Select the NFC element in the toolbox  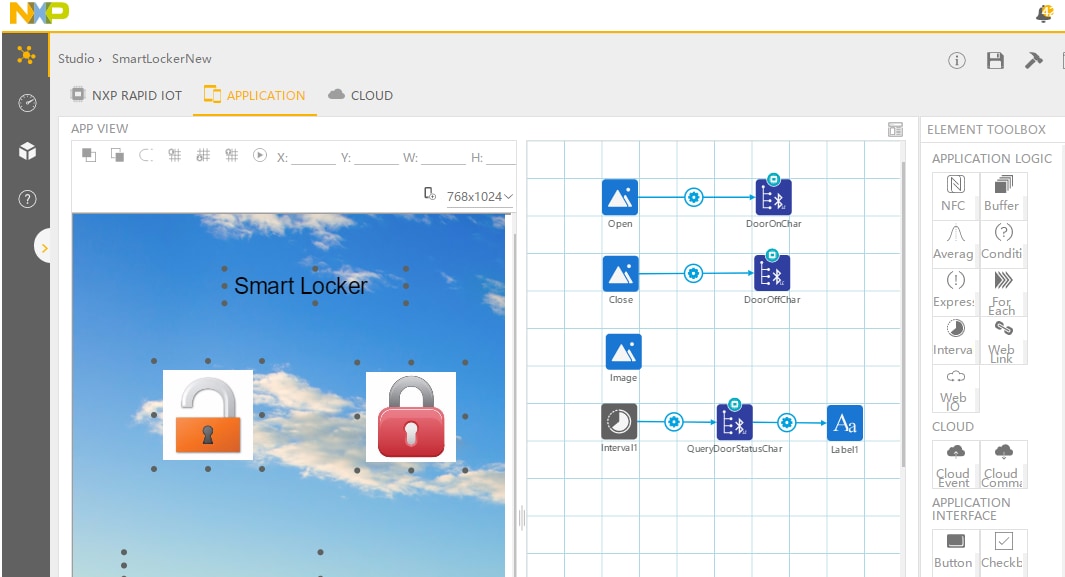click(x=953, y=194)
